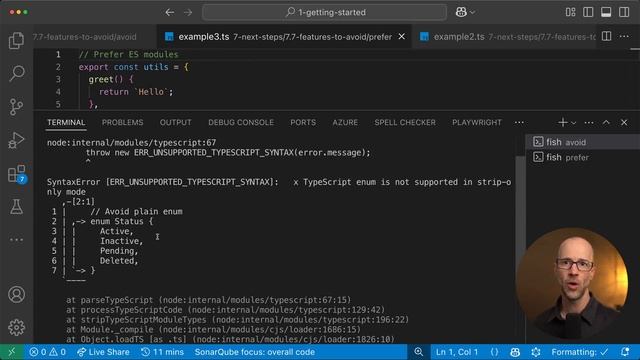
Task: Click 'at parseTypeScript' stack trace line
Action: point(208,300)
